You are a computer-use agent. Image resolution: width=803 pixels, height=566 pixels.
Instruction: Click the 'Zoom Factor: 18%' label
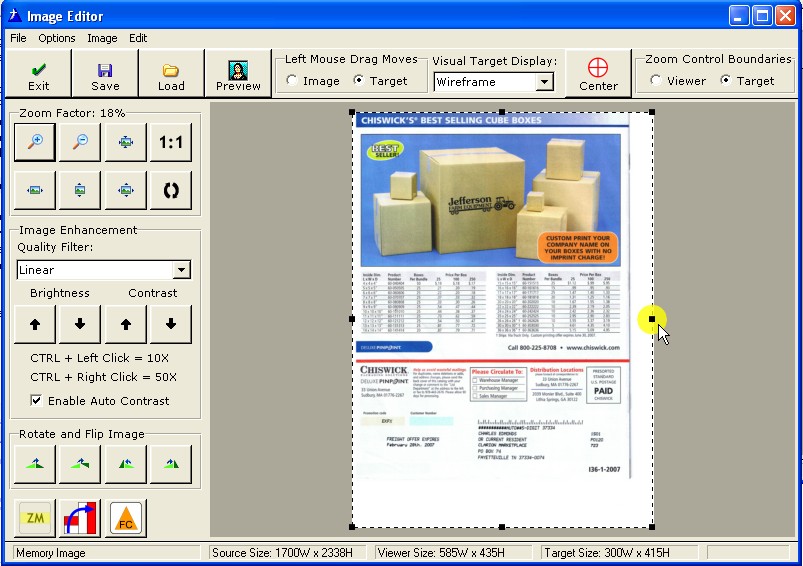(72, 113)
